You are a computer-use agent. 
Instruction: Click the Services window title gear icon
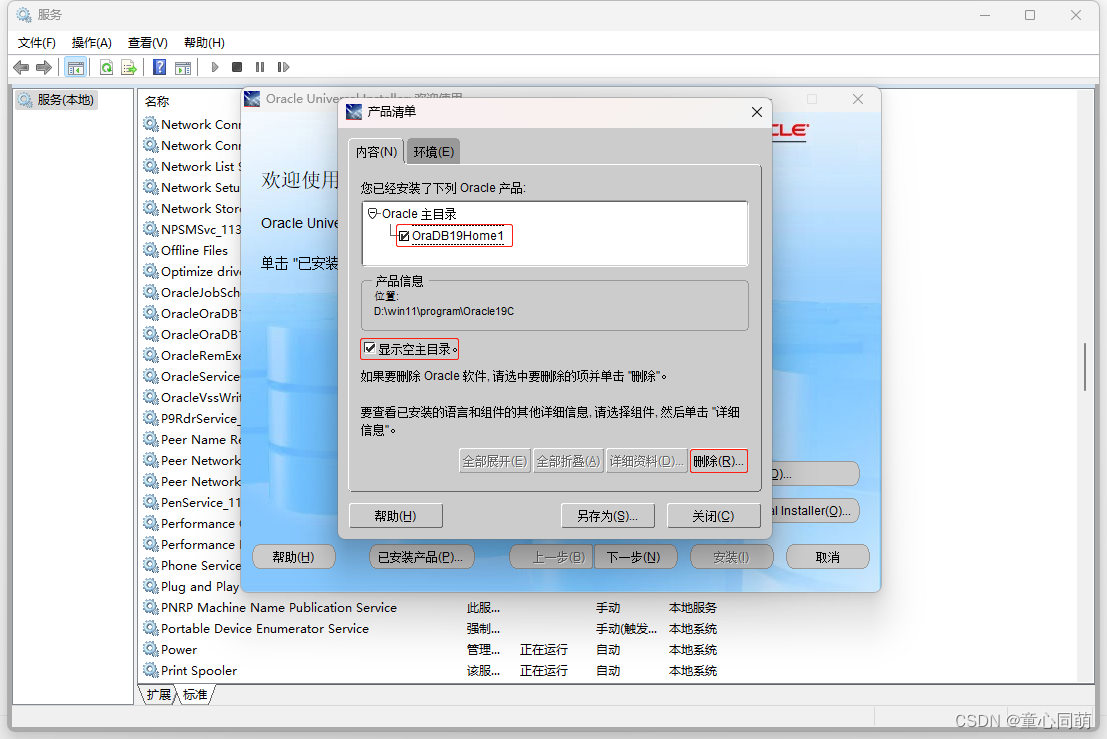tap(24, 15)
